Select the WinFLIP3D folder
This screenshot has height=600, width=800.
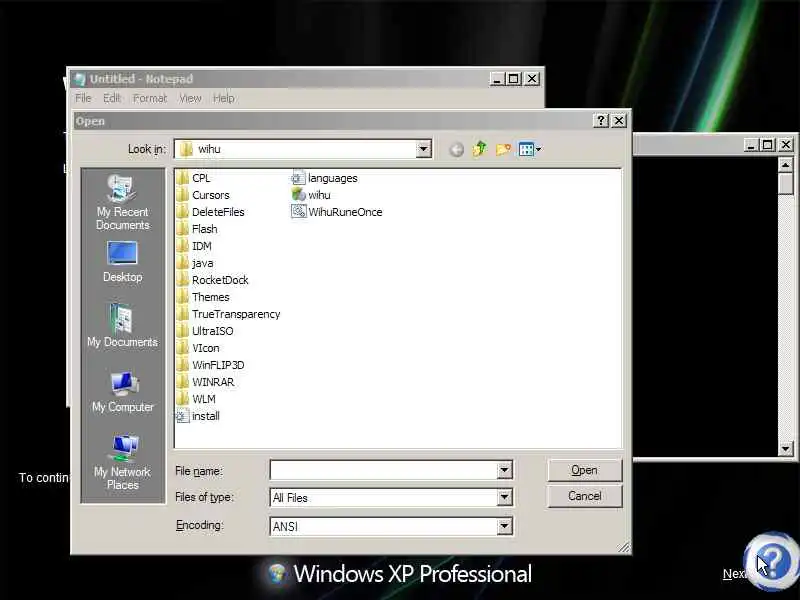click(x=210, y=365)
